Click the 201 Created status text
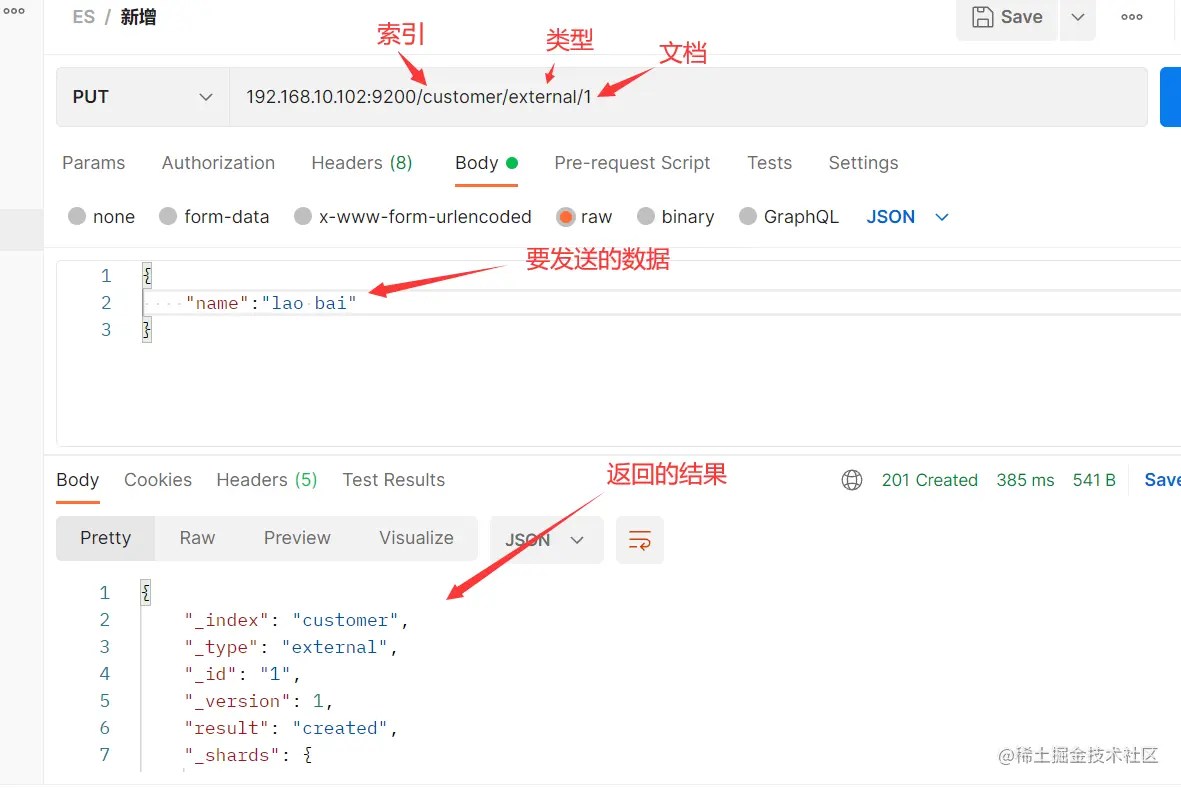 pos(929,480)
